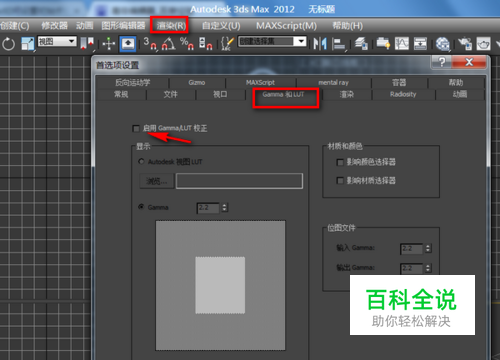Open Edit Named Selection Sets icon

tap(227, 44)
